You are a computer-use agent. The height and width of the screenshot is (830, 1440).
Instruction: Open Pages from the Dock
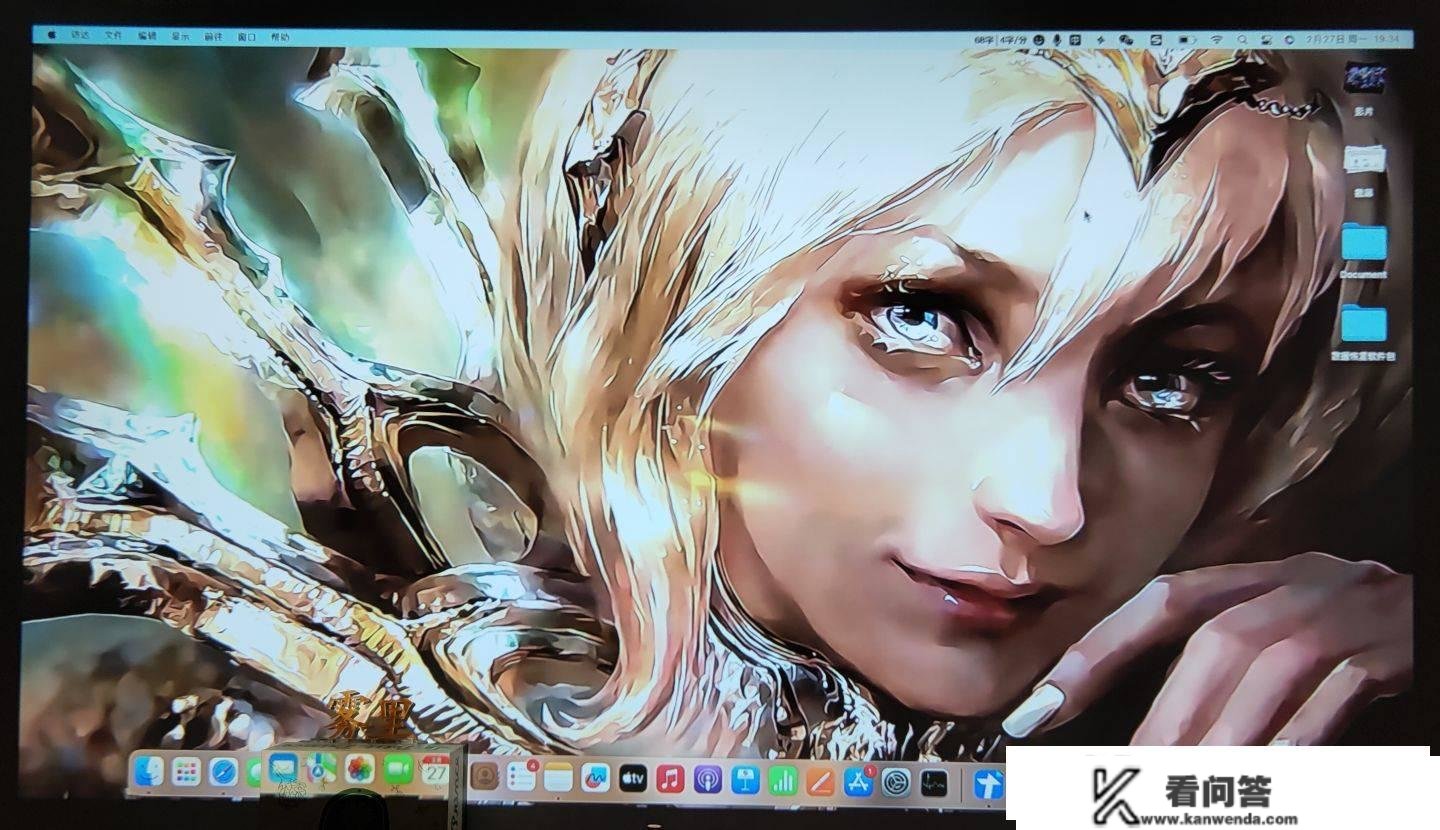(x=820, y=780)
